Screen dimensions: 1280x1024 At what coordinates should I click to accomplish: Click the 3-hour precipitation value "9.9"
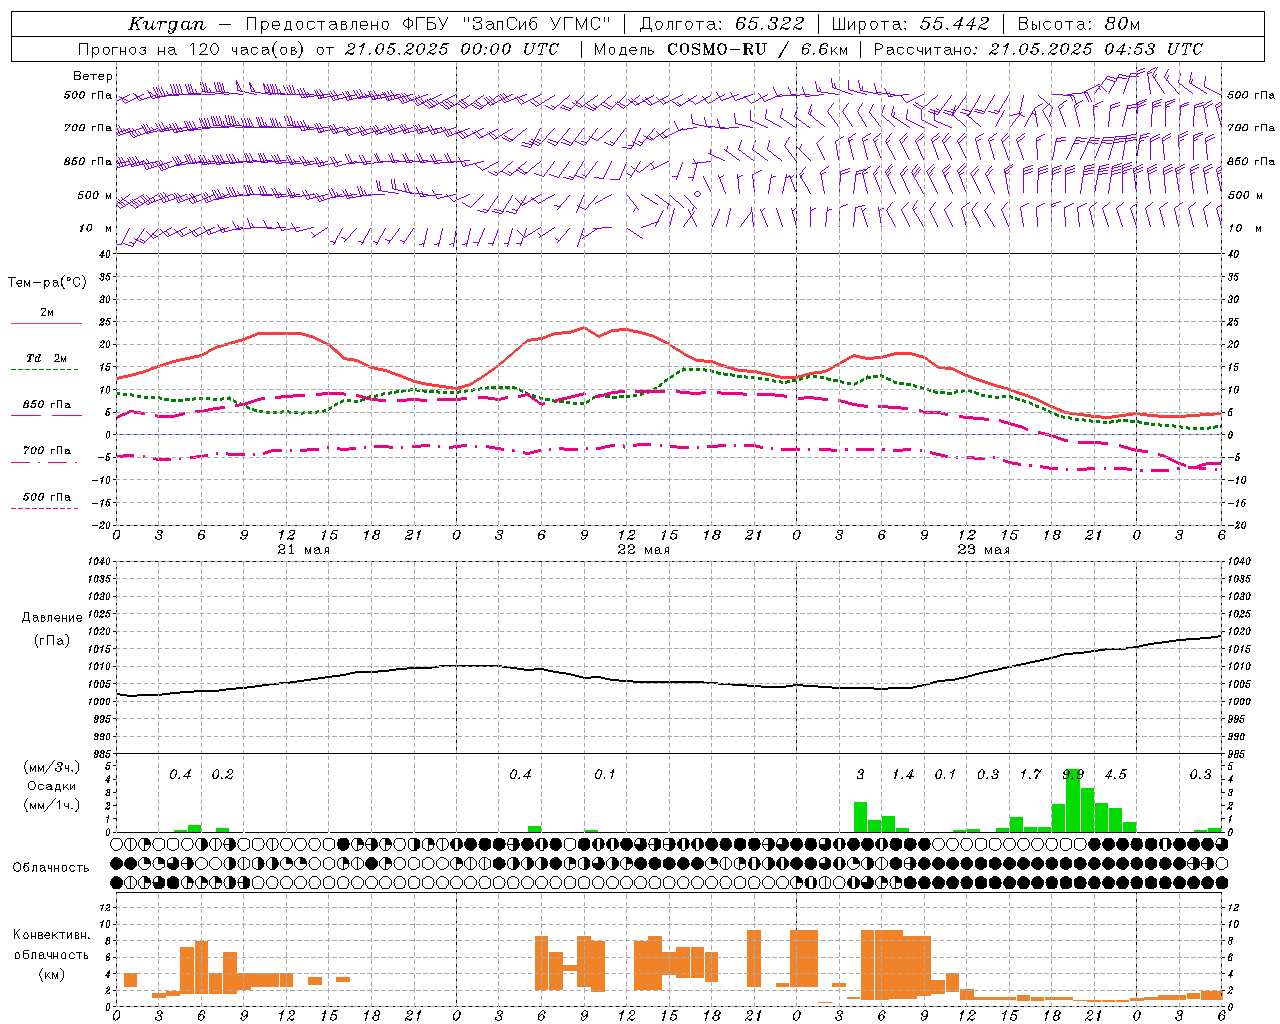coord(1073,775)
